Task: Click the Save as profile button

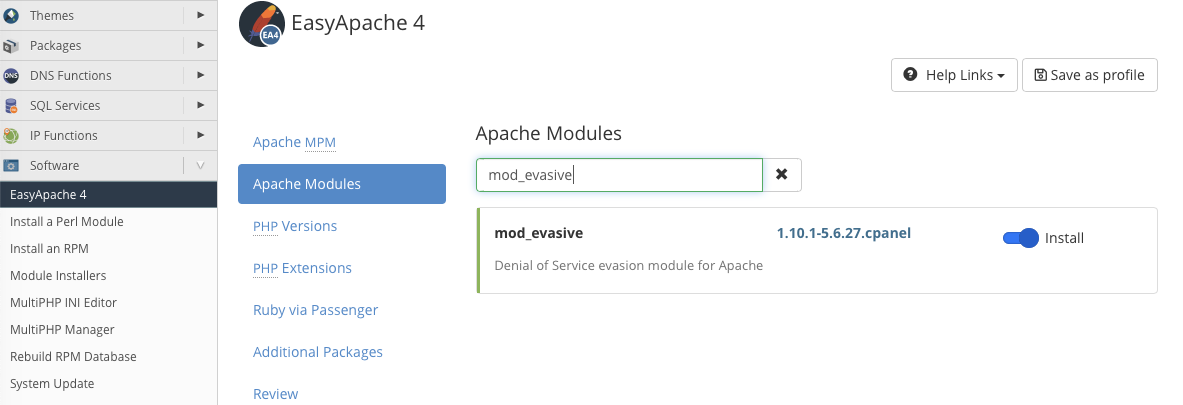Action: [x=1089, y=75]
